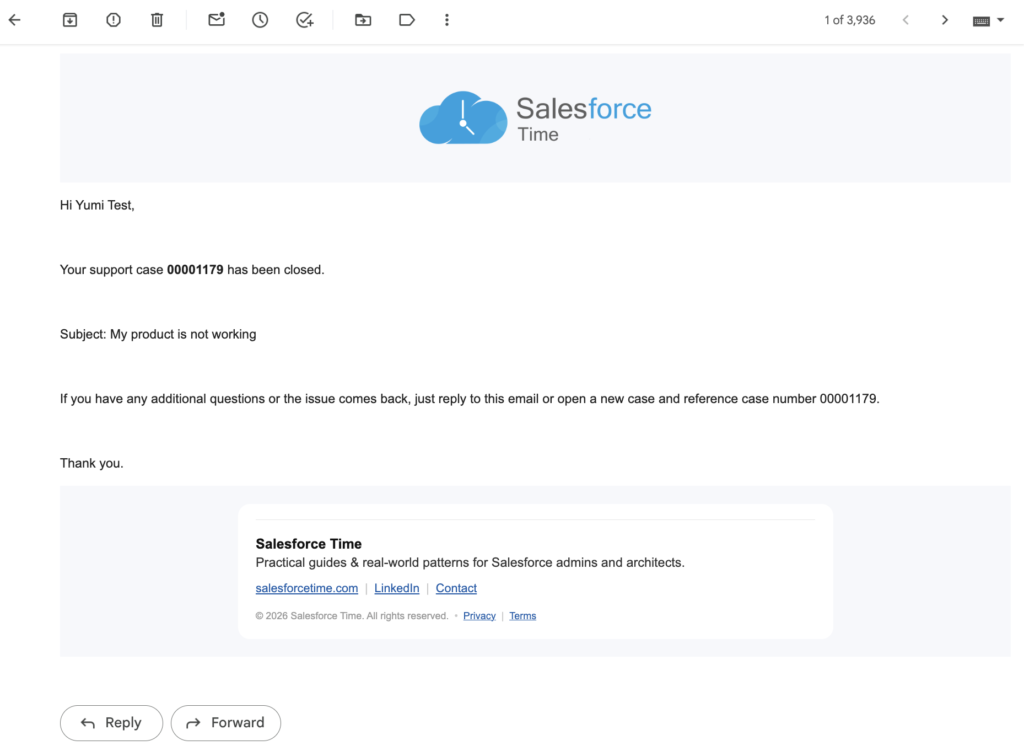Forward the case closure email

click(x=226, y=722)
